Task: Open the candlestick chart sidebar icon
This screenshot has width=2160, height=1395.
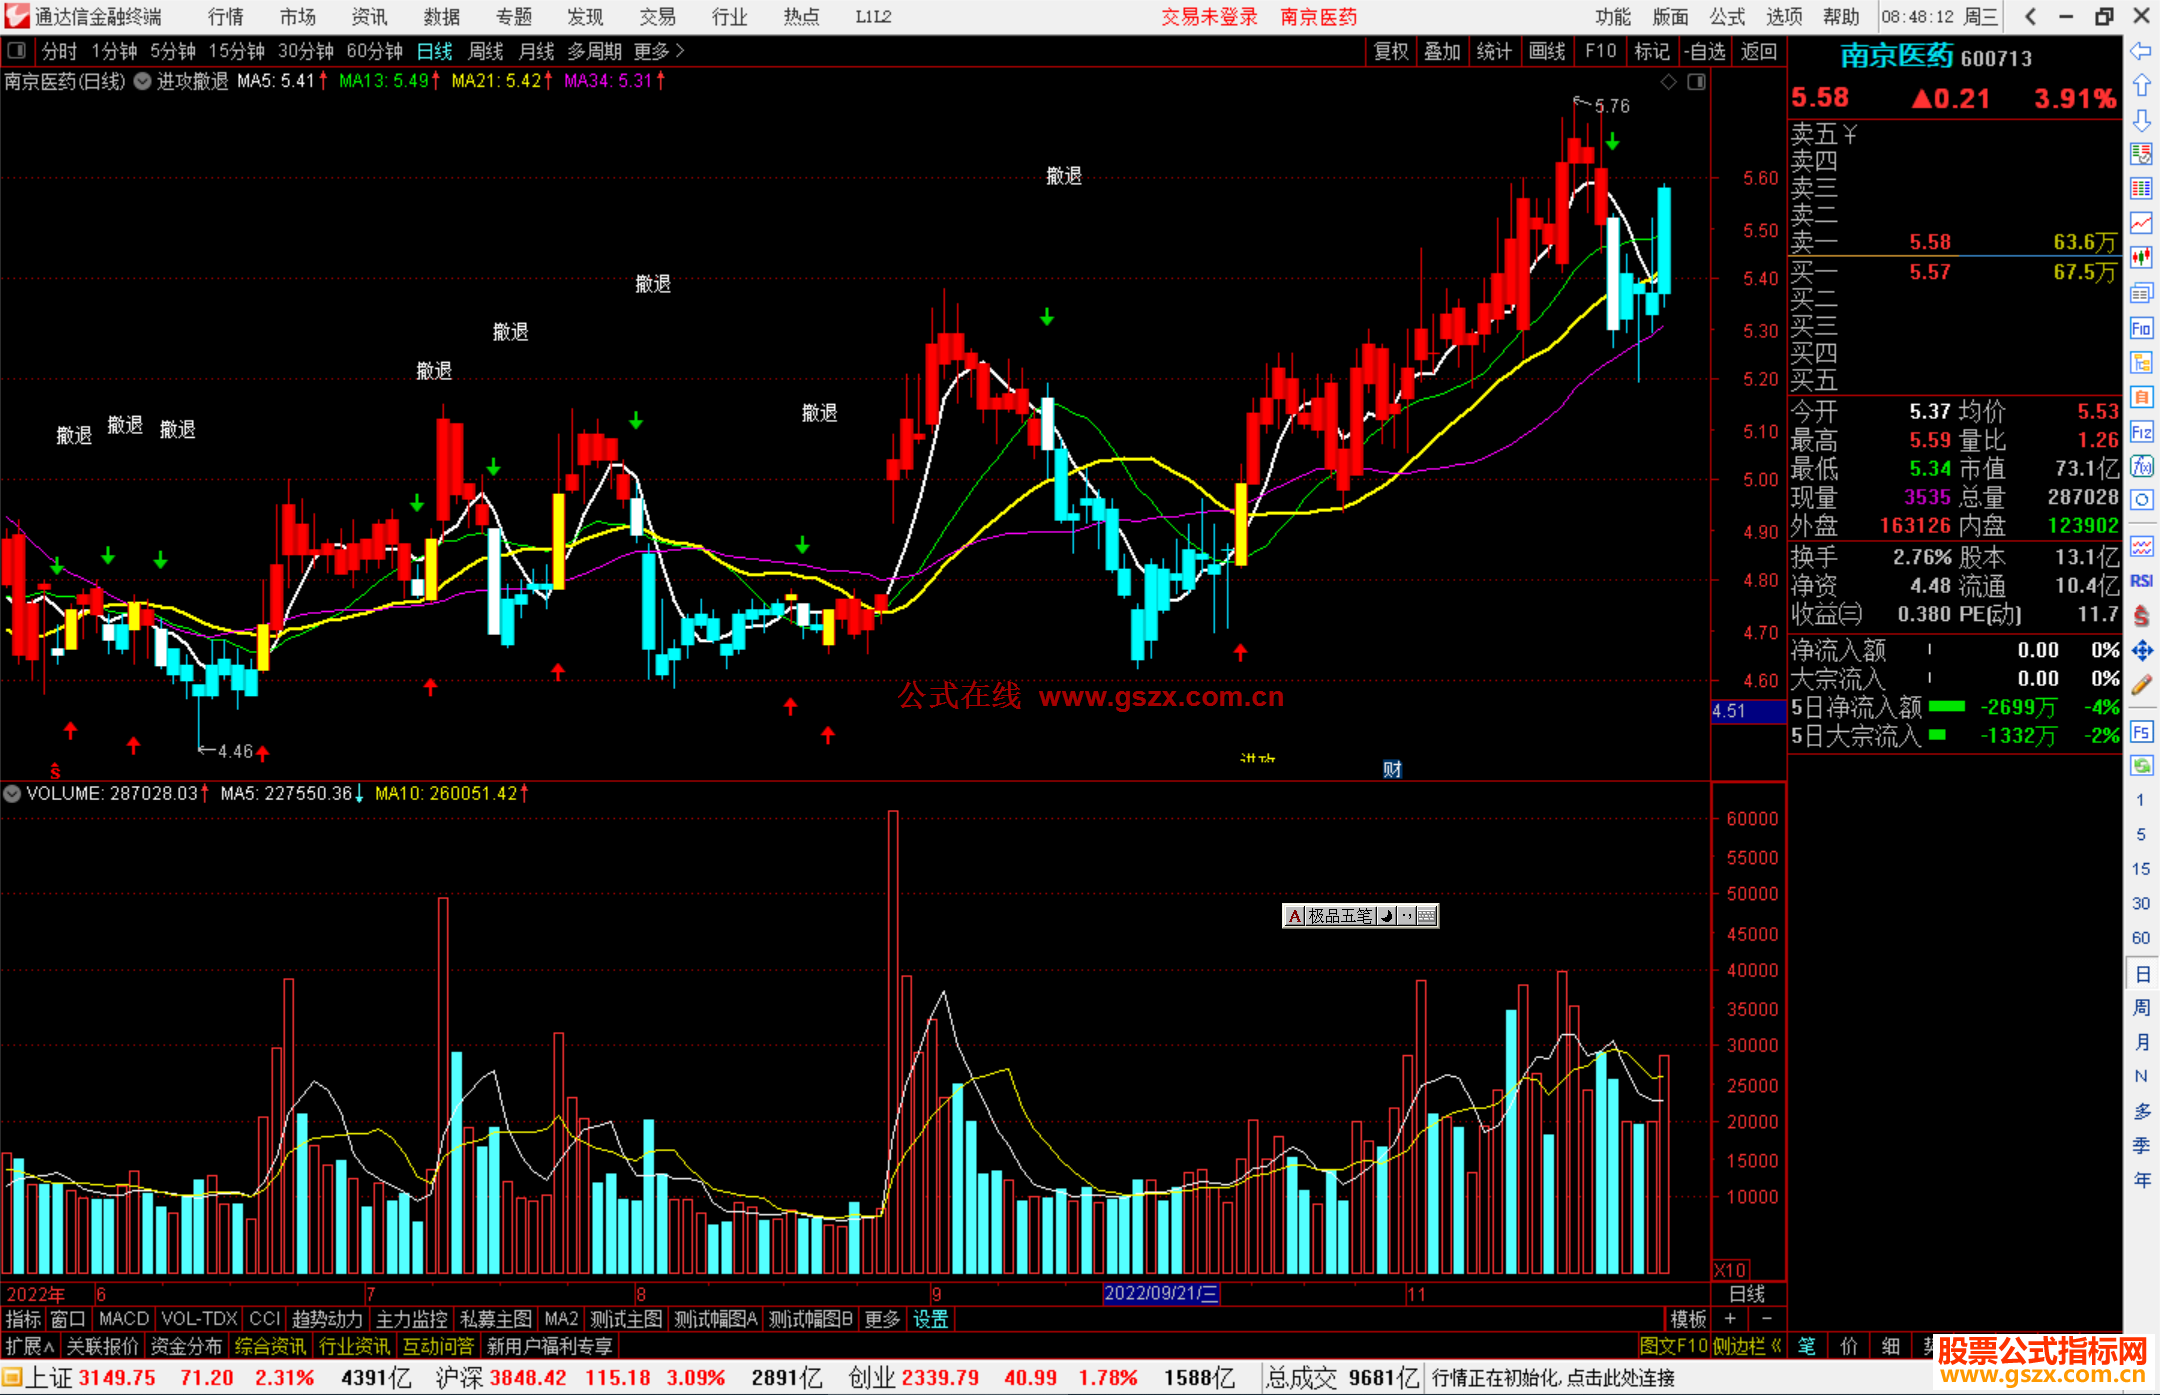Action: (2141, 258)
